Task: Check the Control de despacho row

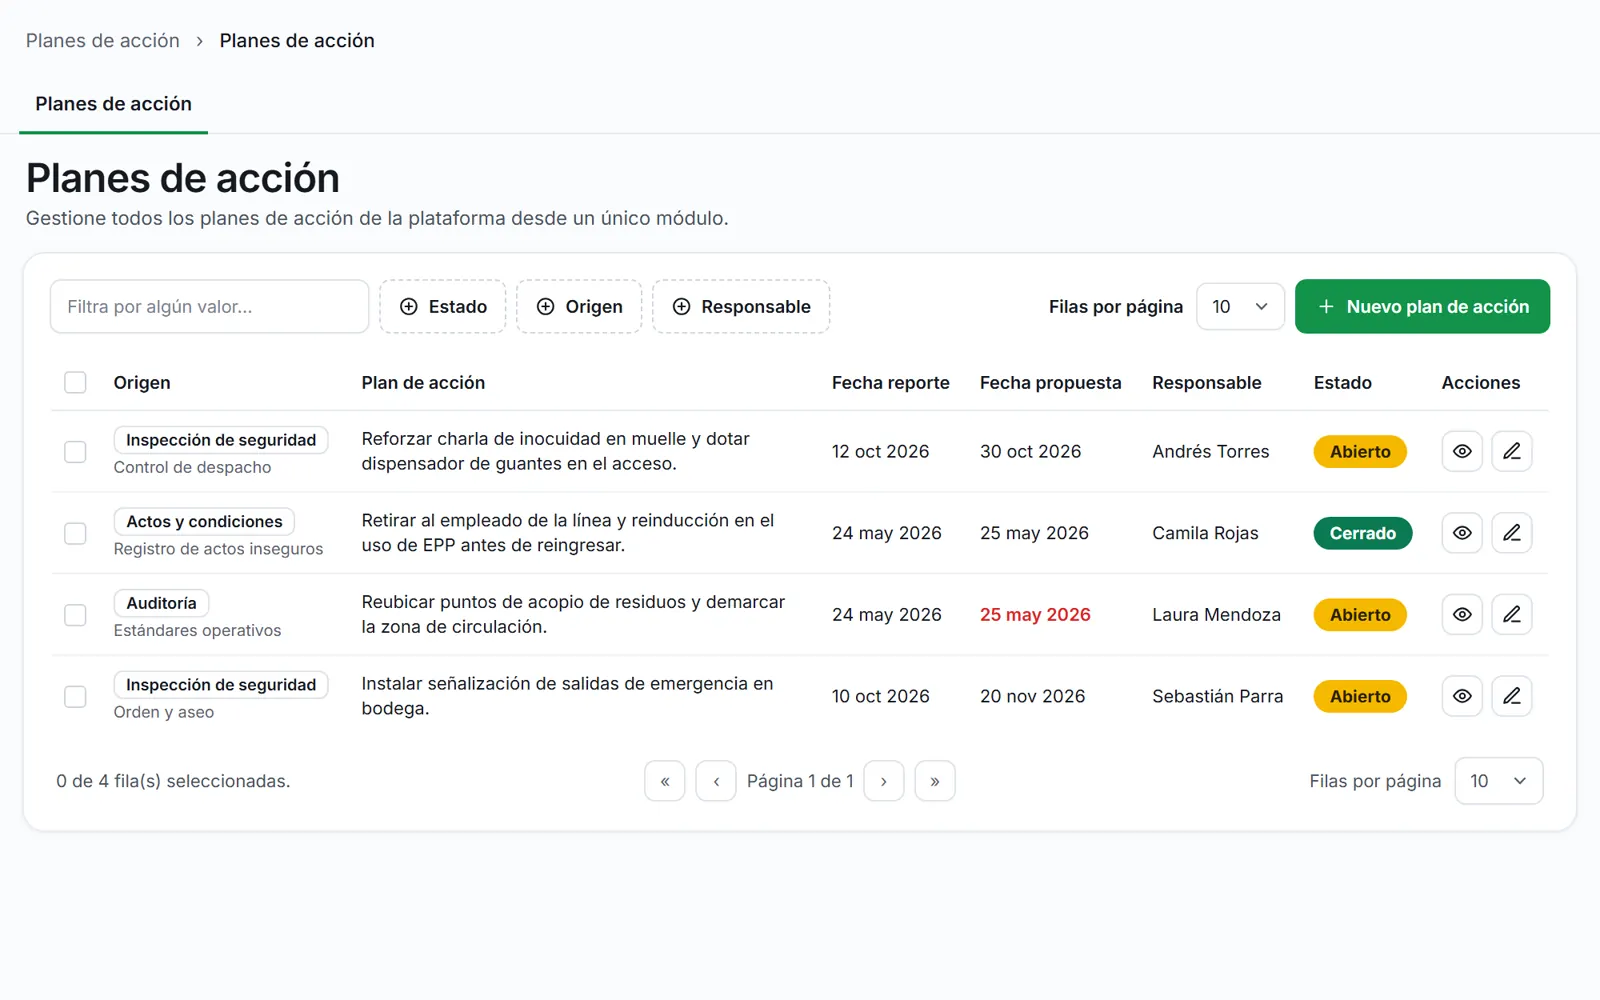Action: point(75,452)
